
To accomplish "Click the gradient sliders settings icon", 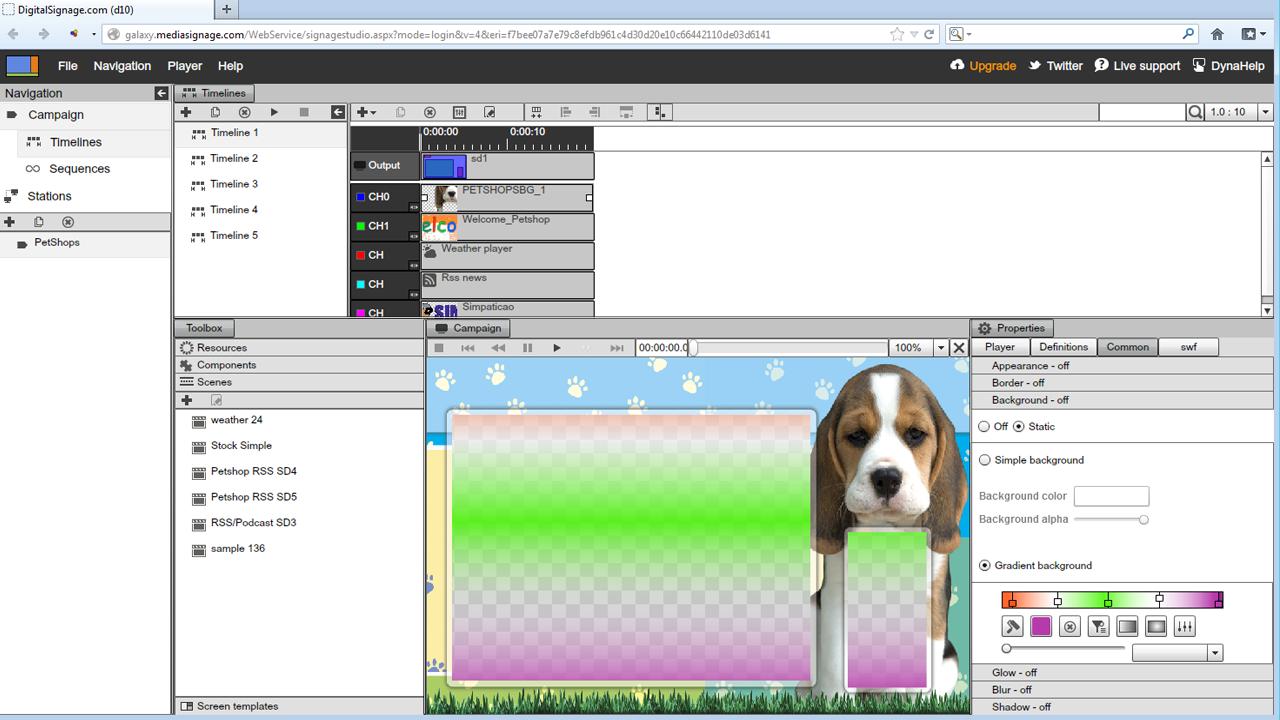I will click(1185, 627).
